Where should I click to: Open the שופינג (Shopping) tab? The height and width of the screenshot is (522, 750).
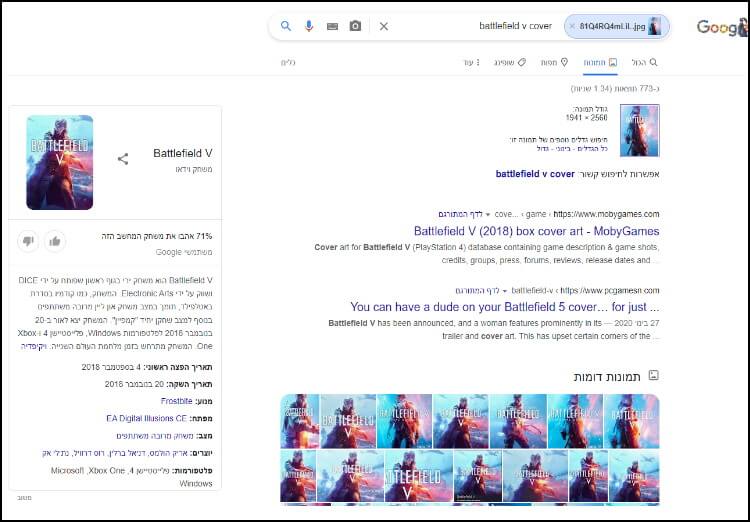pos(510,62)
